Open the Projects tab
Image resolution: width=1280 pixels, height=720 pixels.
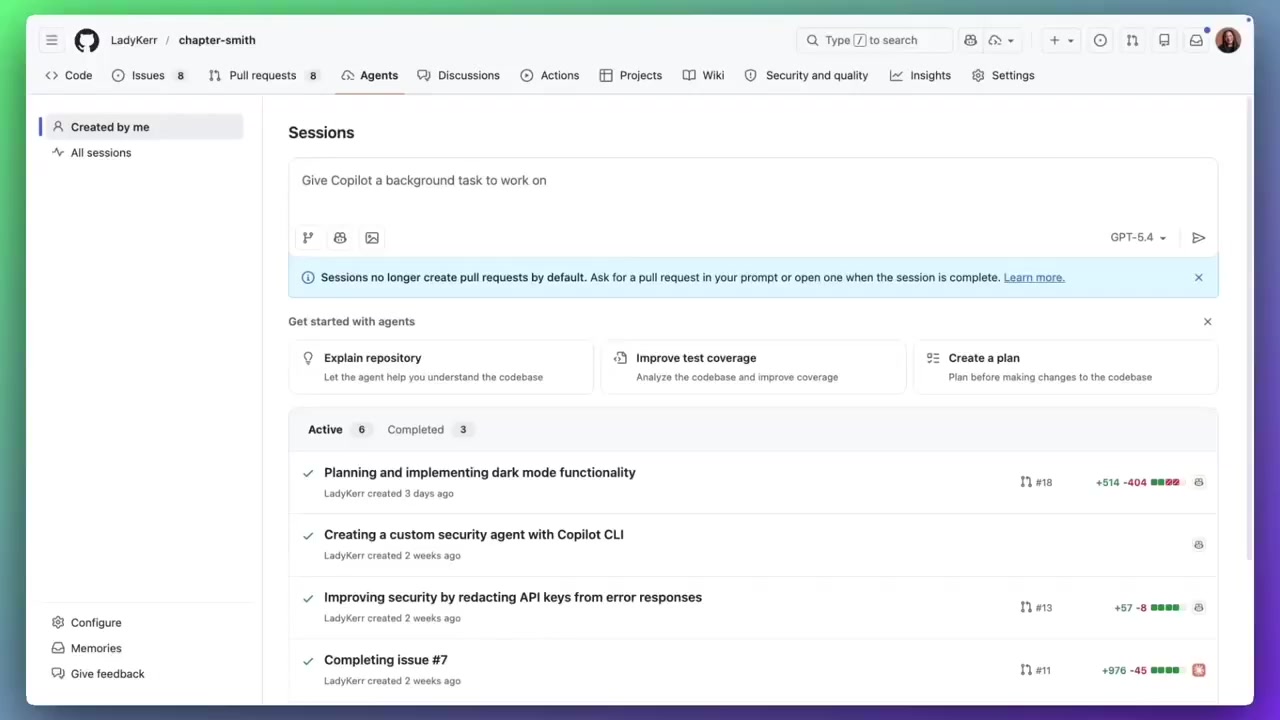(631, 75)
